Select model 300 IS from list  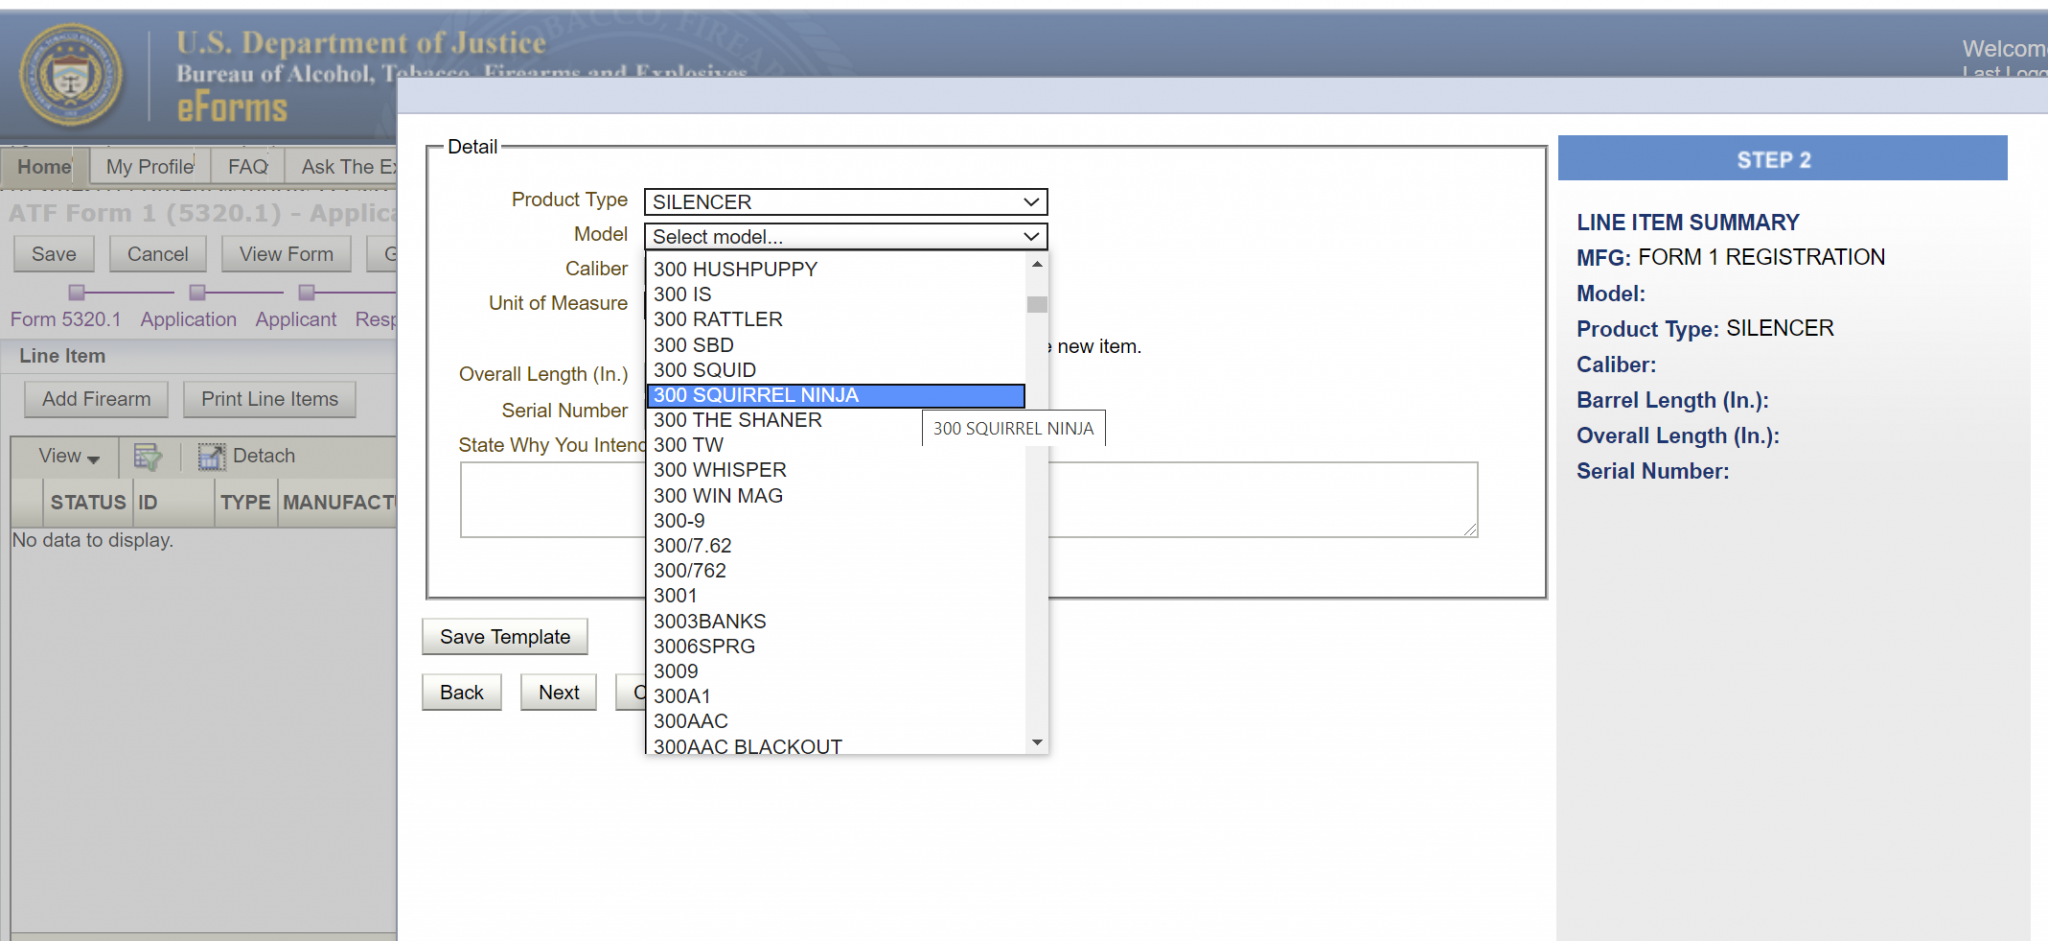(836, 294)
